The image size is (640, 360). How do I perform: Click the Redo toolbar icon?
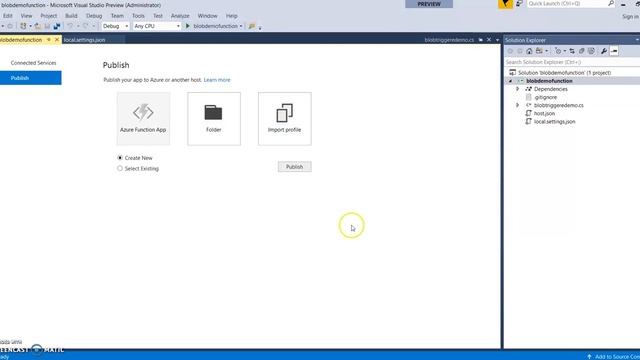pyautogui.click(x=86, y=26)
